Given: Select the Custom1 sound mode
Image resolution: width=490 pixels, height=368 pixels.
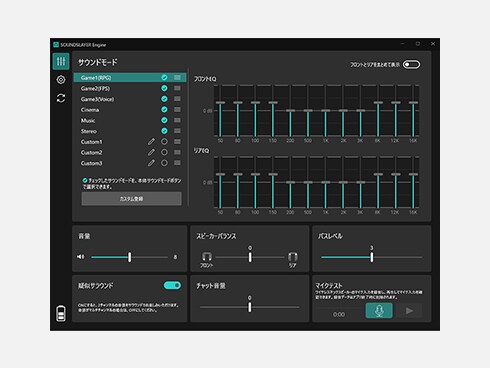Looking at the screenshot, I should point(130,141).
